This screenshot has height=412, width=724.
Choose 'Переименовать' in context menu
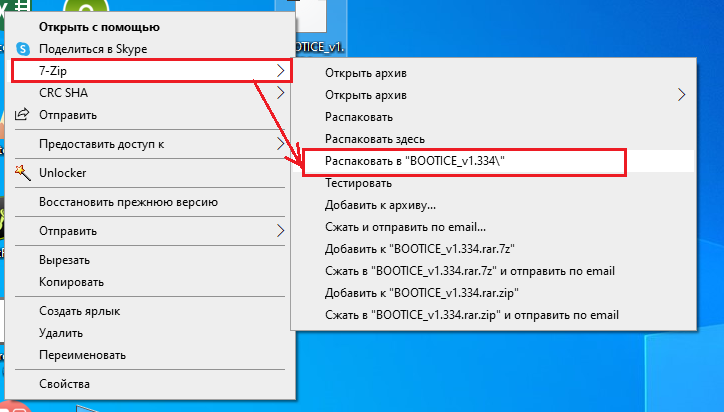82,355
